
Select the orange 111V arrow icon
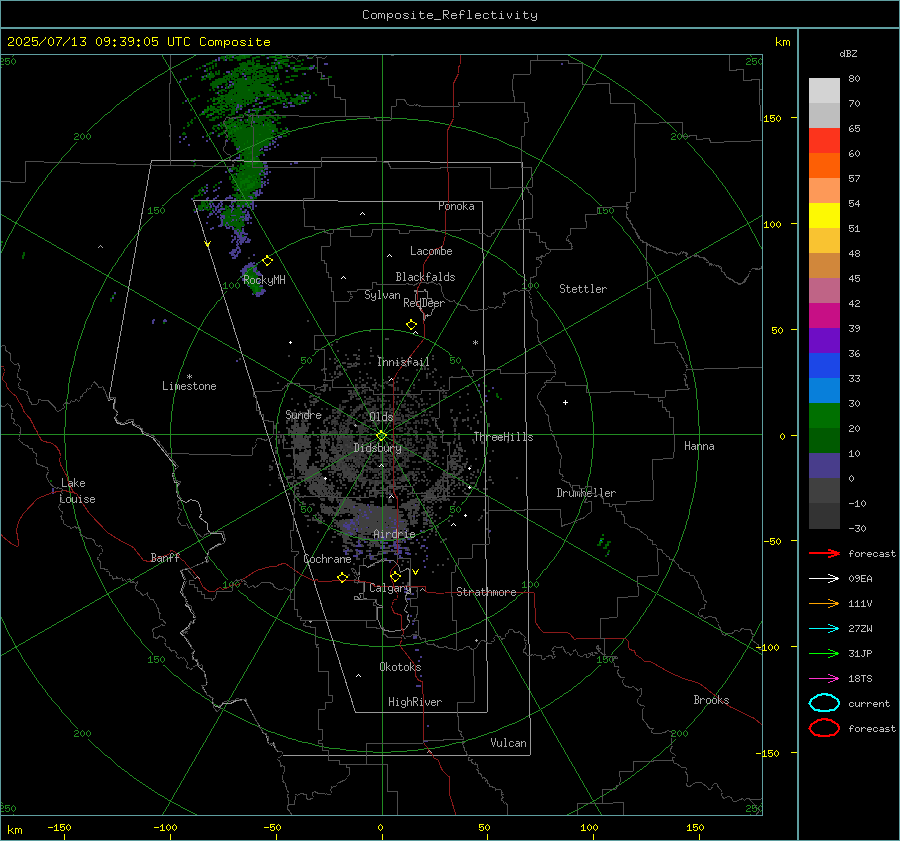[x=824, y=603]
